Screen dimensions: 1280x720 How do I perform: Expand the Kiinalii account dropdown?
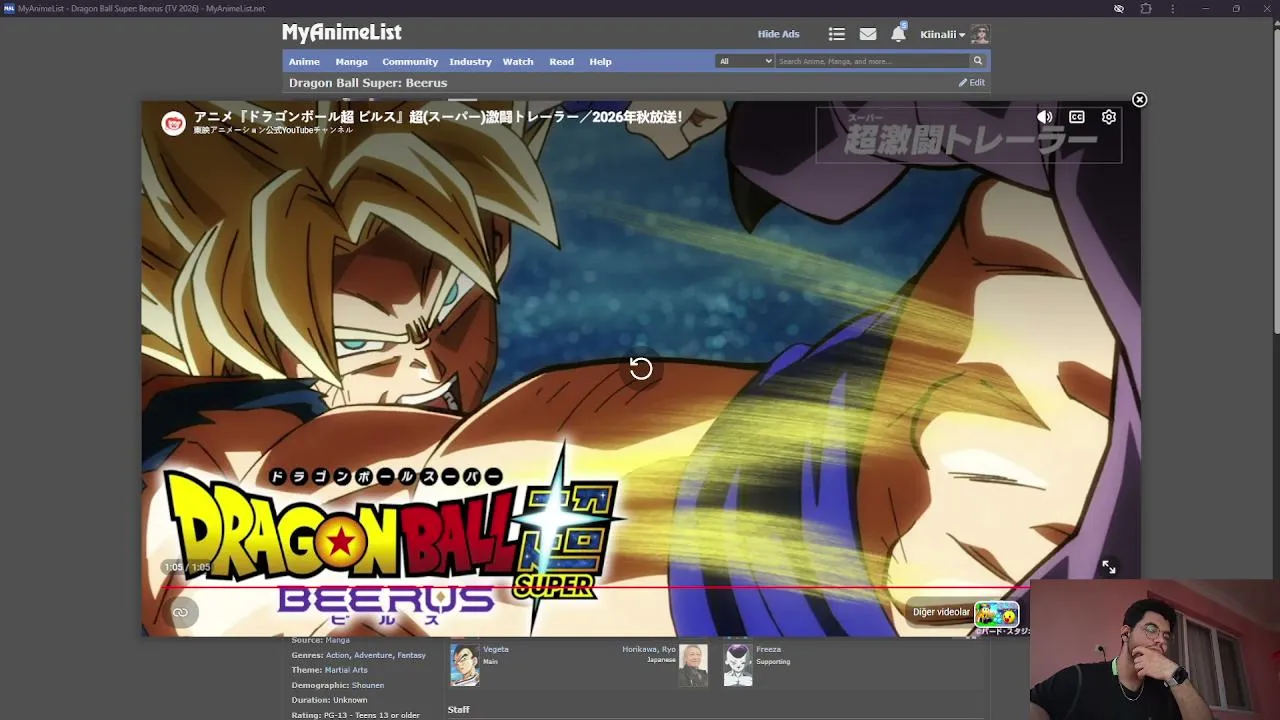click(x=943, y=35)
